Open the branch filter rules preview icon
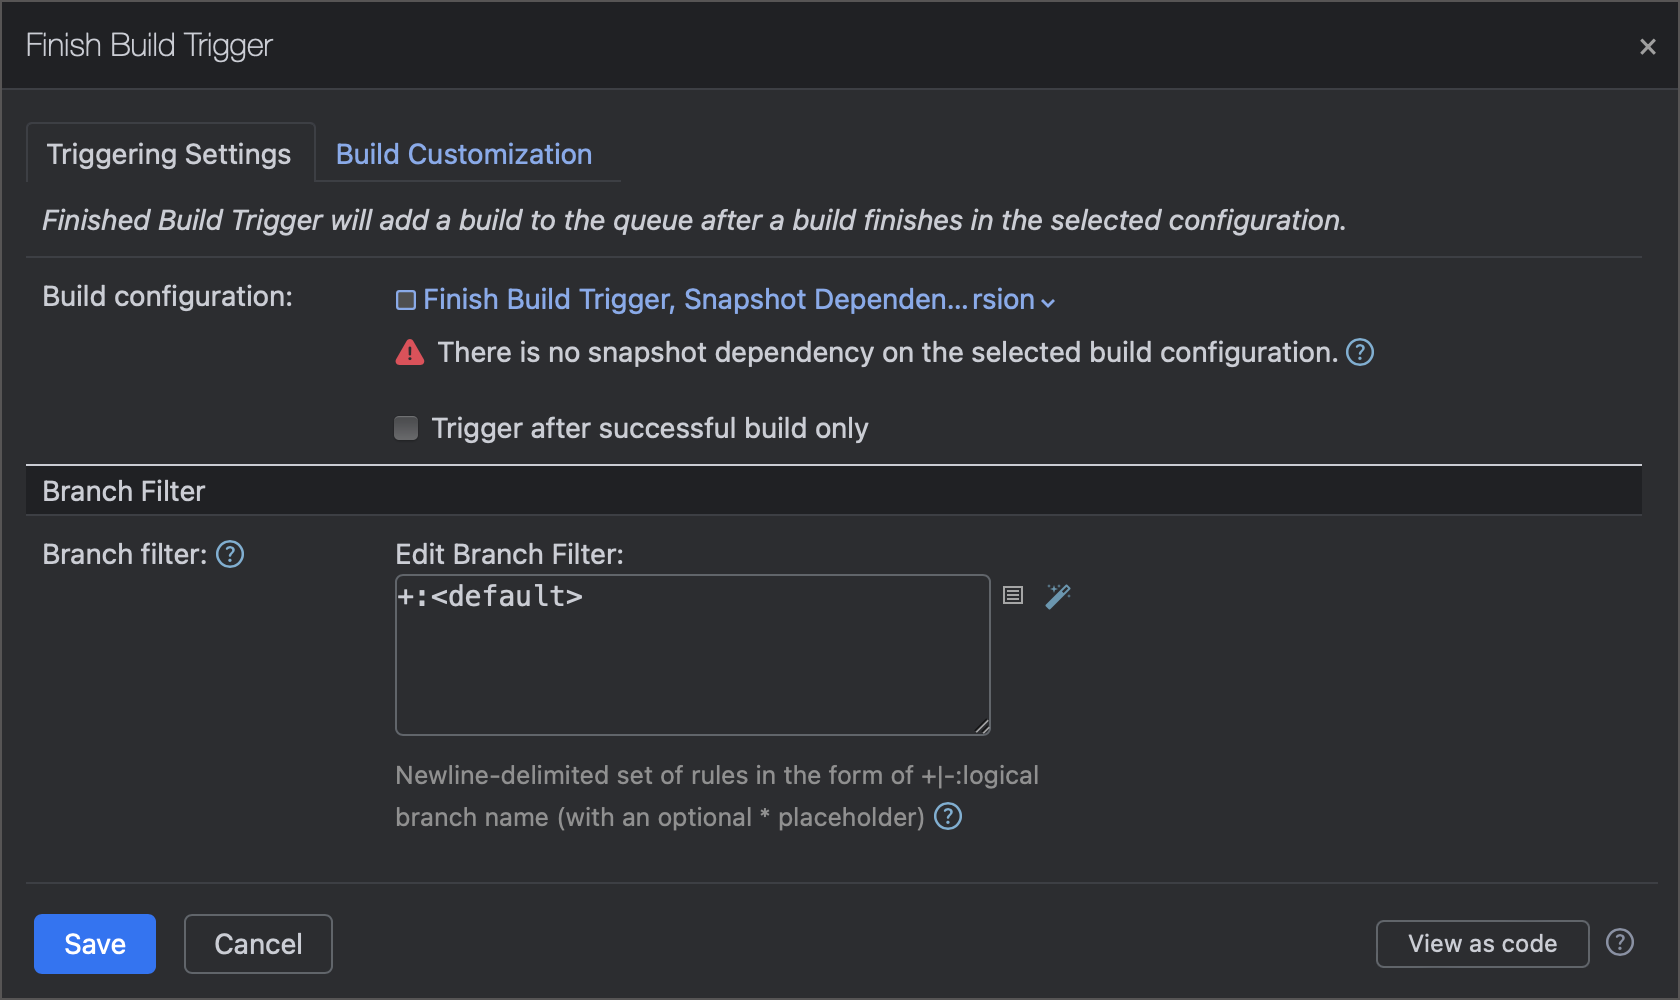 1012,595
